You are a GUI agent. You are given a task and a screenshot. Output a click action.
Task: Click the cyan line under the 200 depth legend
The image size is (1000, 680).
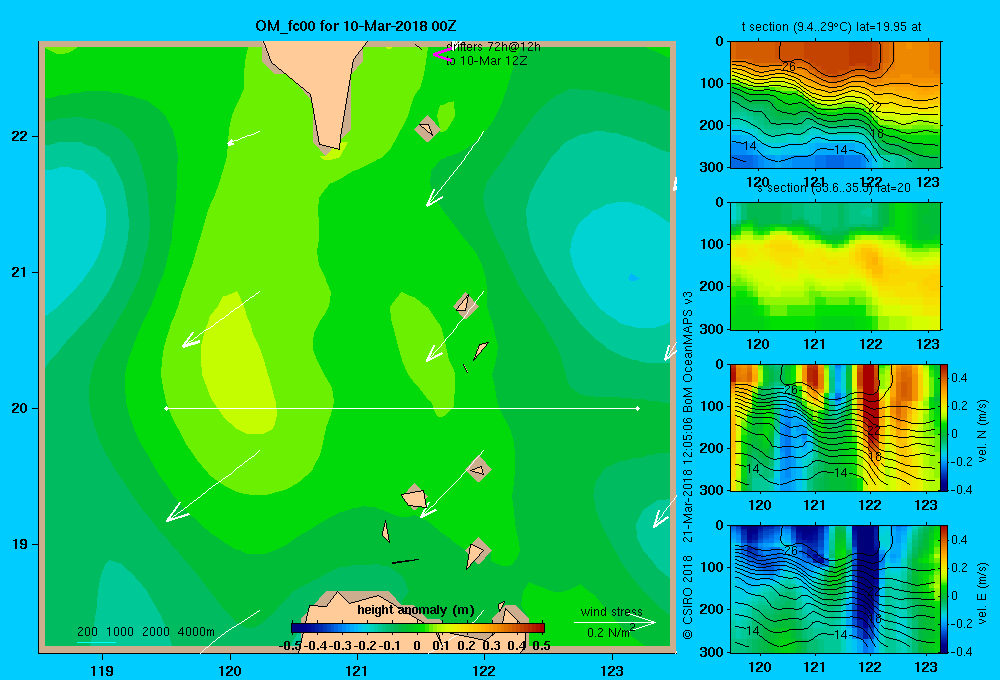pyautogui.click(x=96, y=642)
